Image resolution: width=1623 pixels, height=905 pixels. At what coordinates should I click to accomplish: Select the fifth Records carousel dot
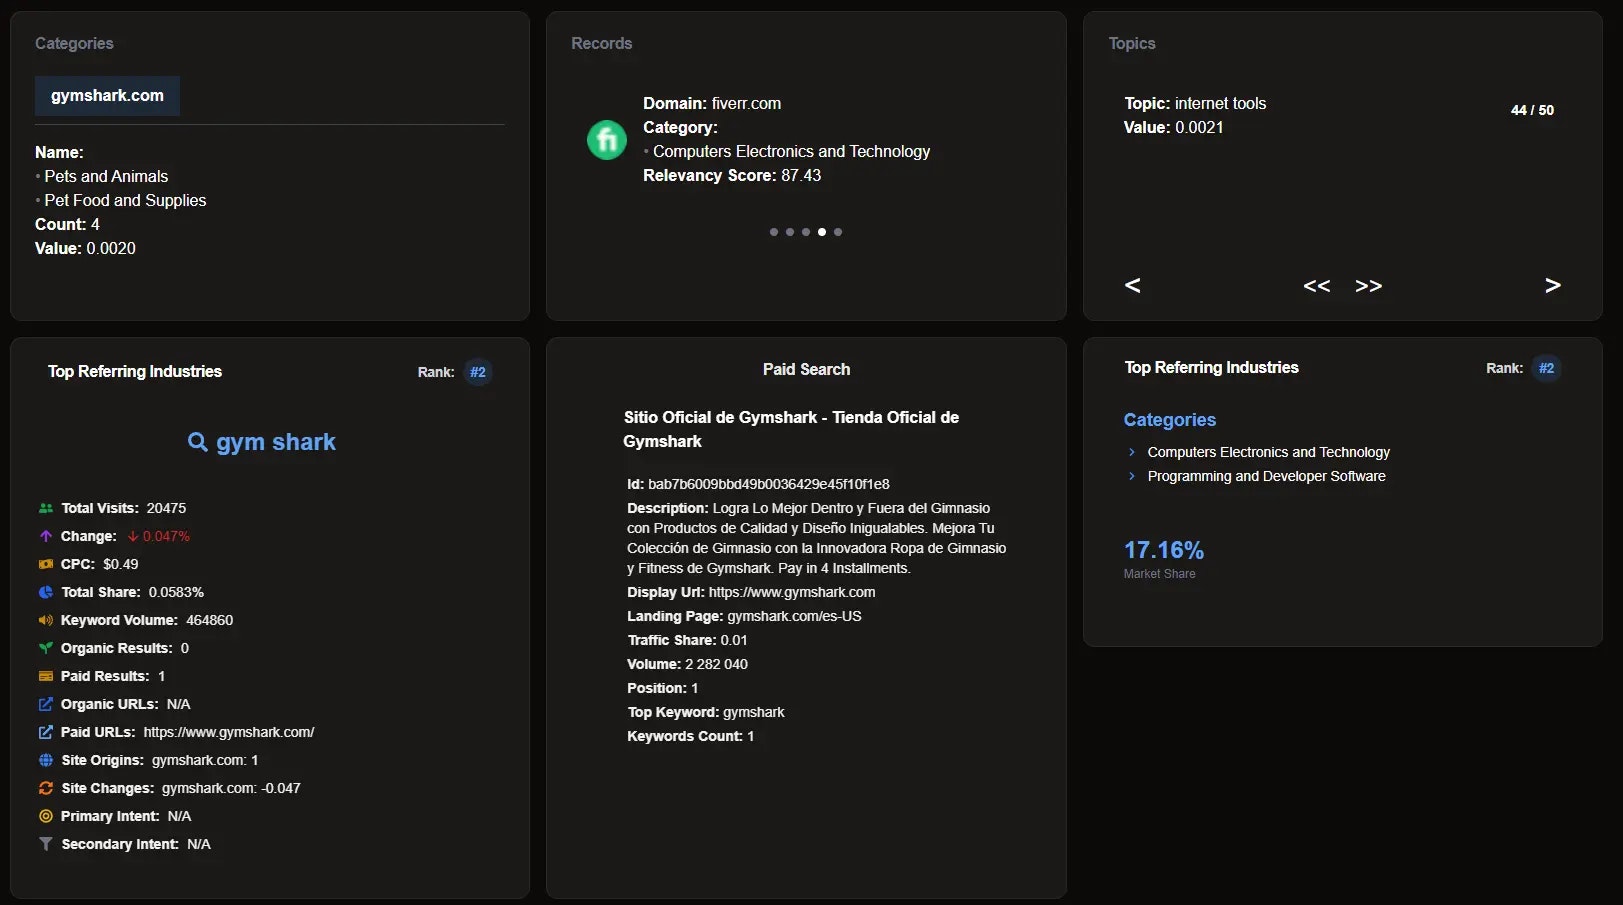point(838,232)
